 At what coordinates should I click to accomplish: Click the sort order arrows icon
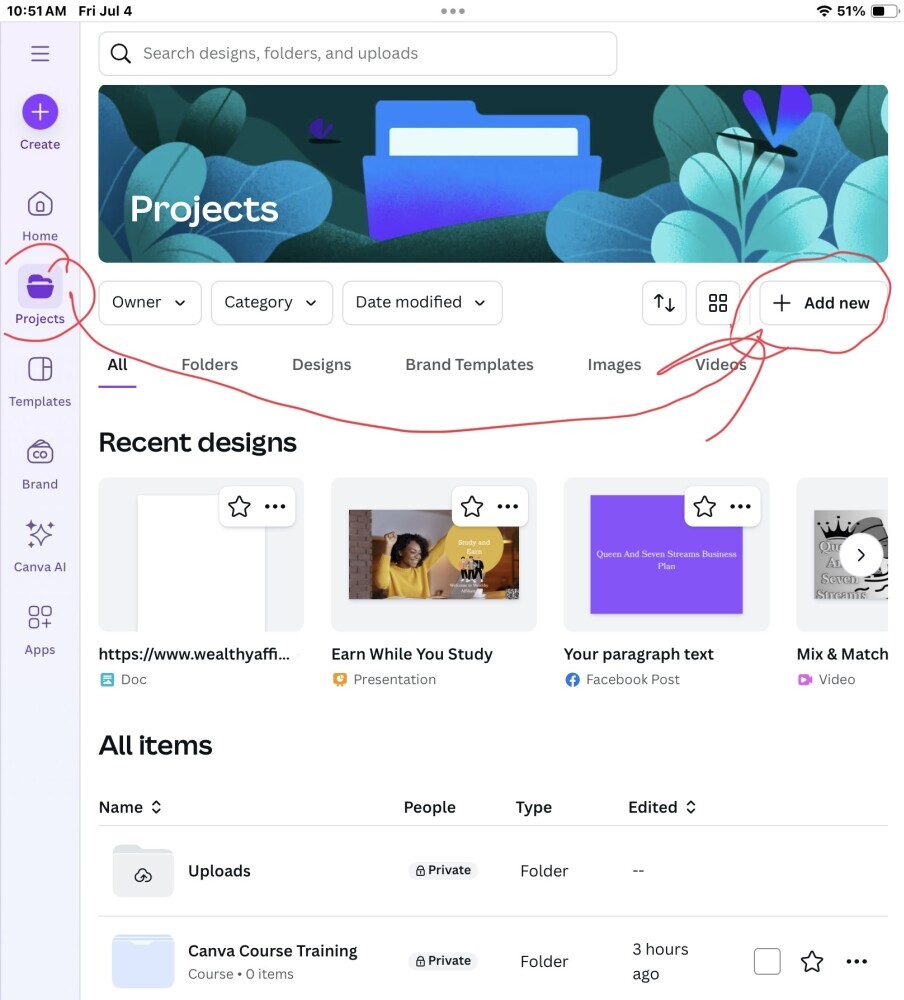(665, 303)
